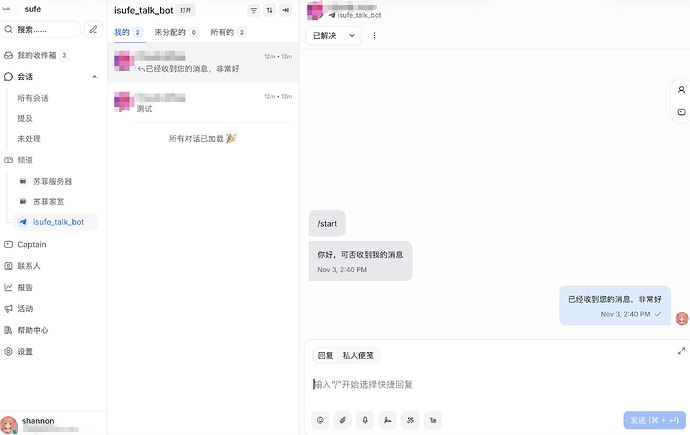Start audio recording with microphone icon
The width and height of the screenshot is (690, 435).
click(x=365, y=420)
